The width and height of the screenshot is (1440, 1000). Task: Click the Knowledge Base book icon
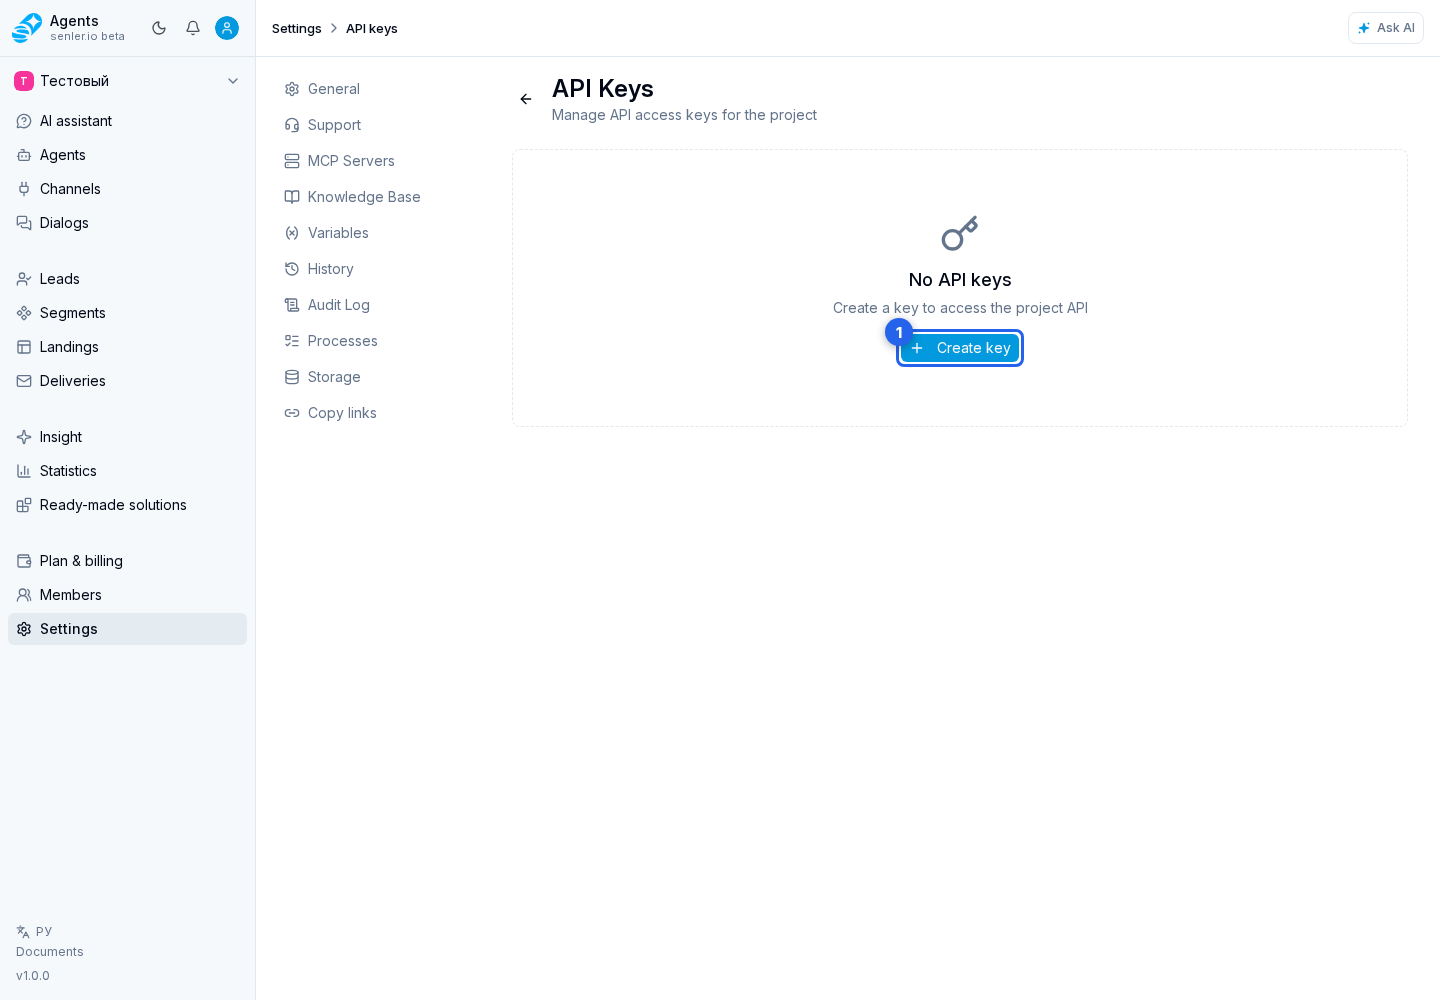[292, 197]
